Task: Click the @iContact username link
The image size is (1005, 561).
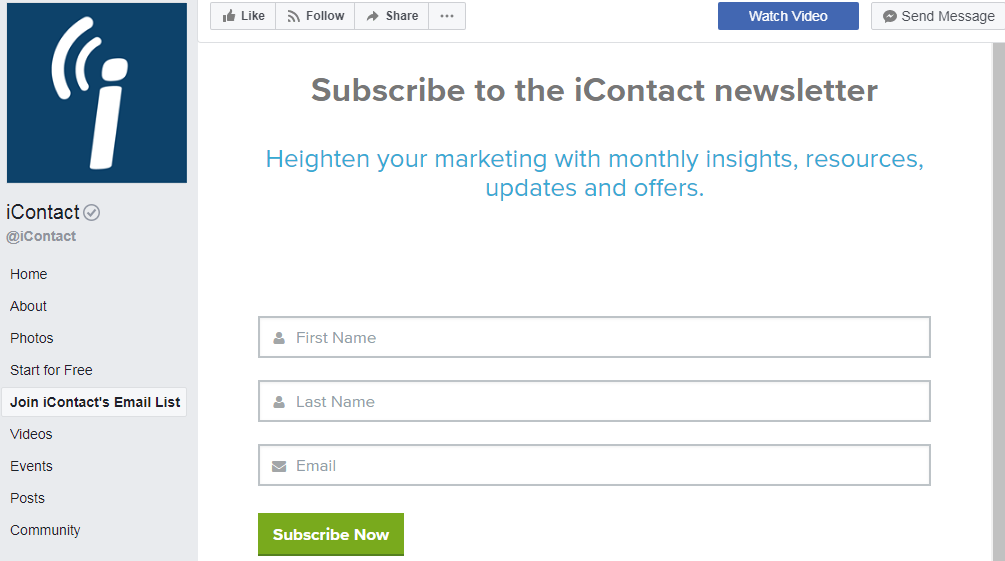Action: point(41,236)
